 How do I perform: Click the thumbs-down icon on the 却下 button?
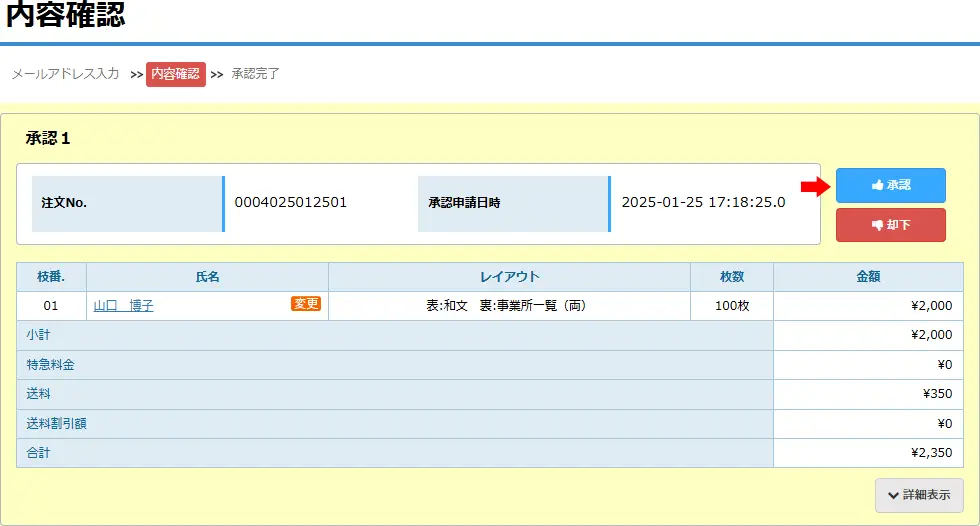pyautogui.click(x=877, y=225)
